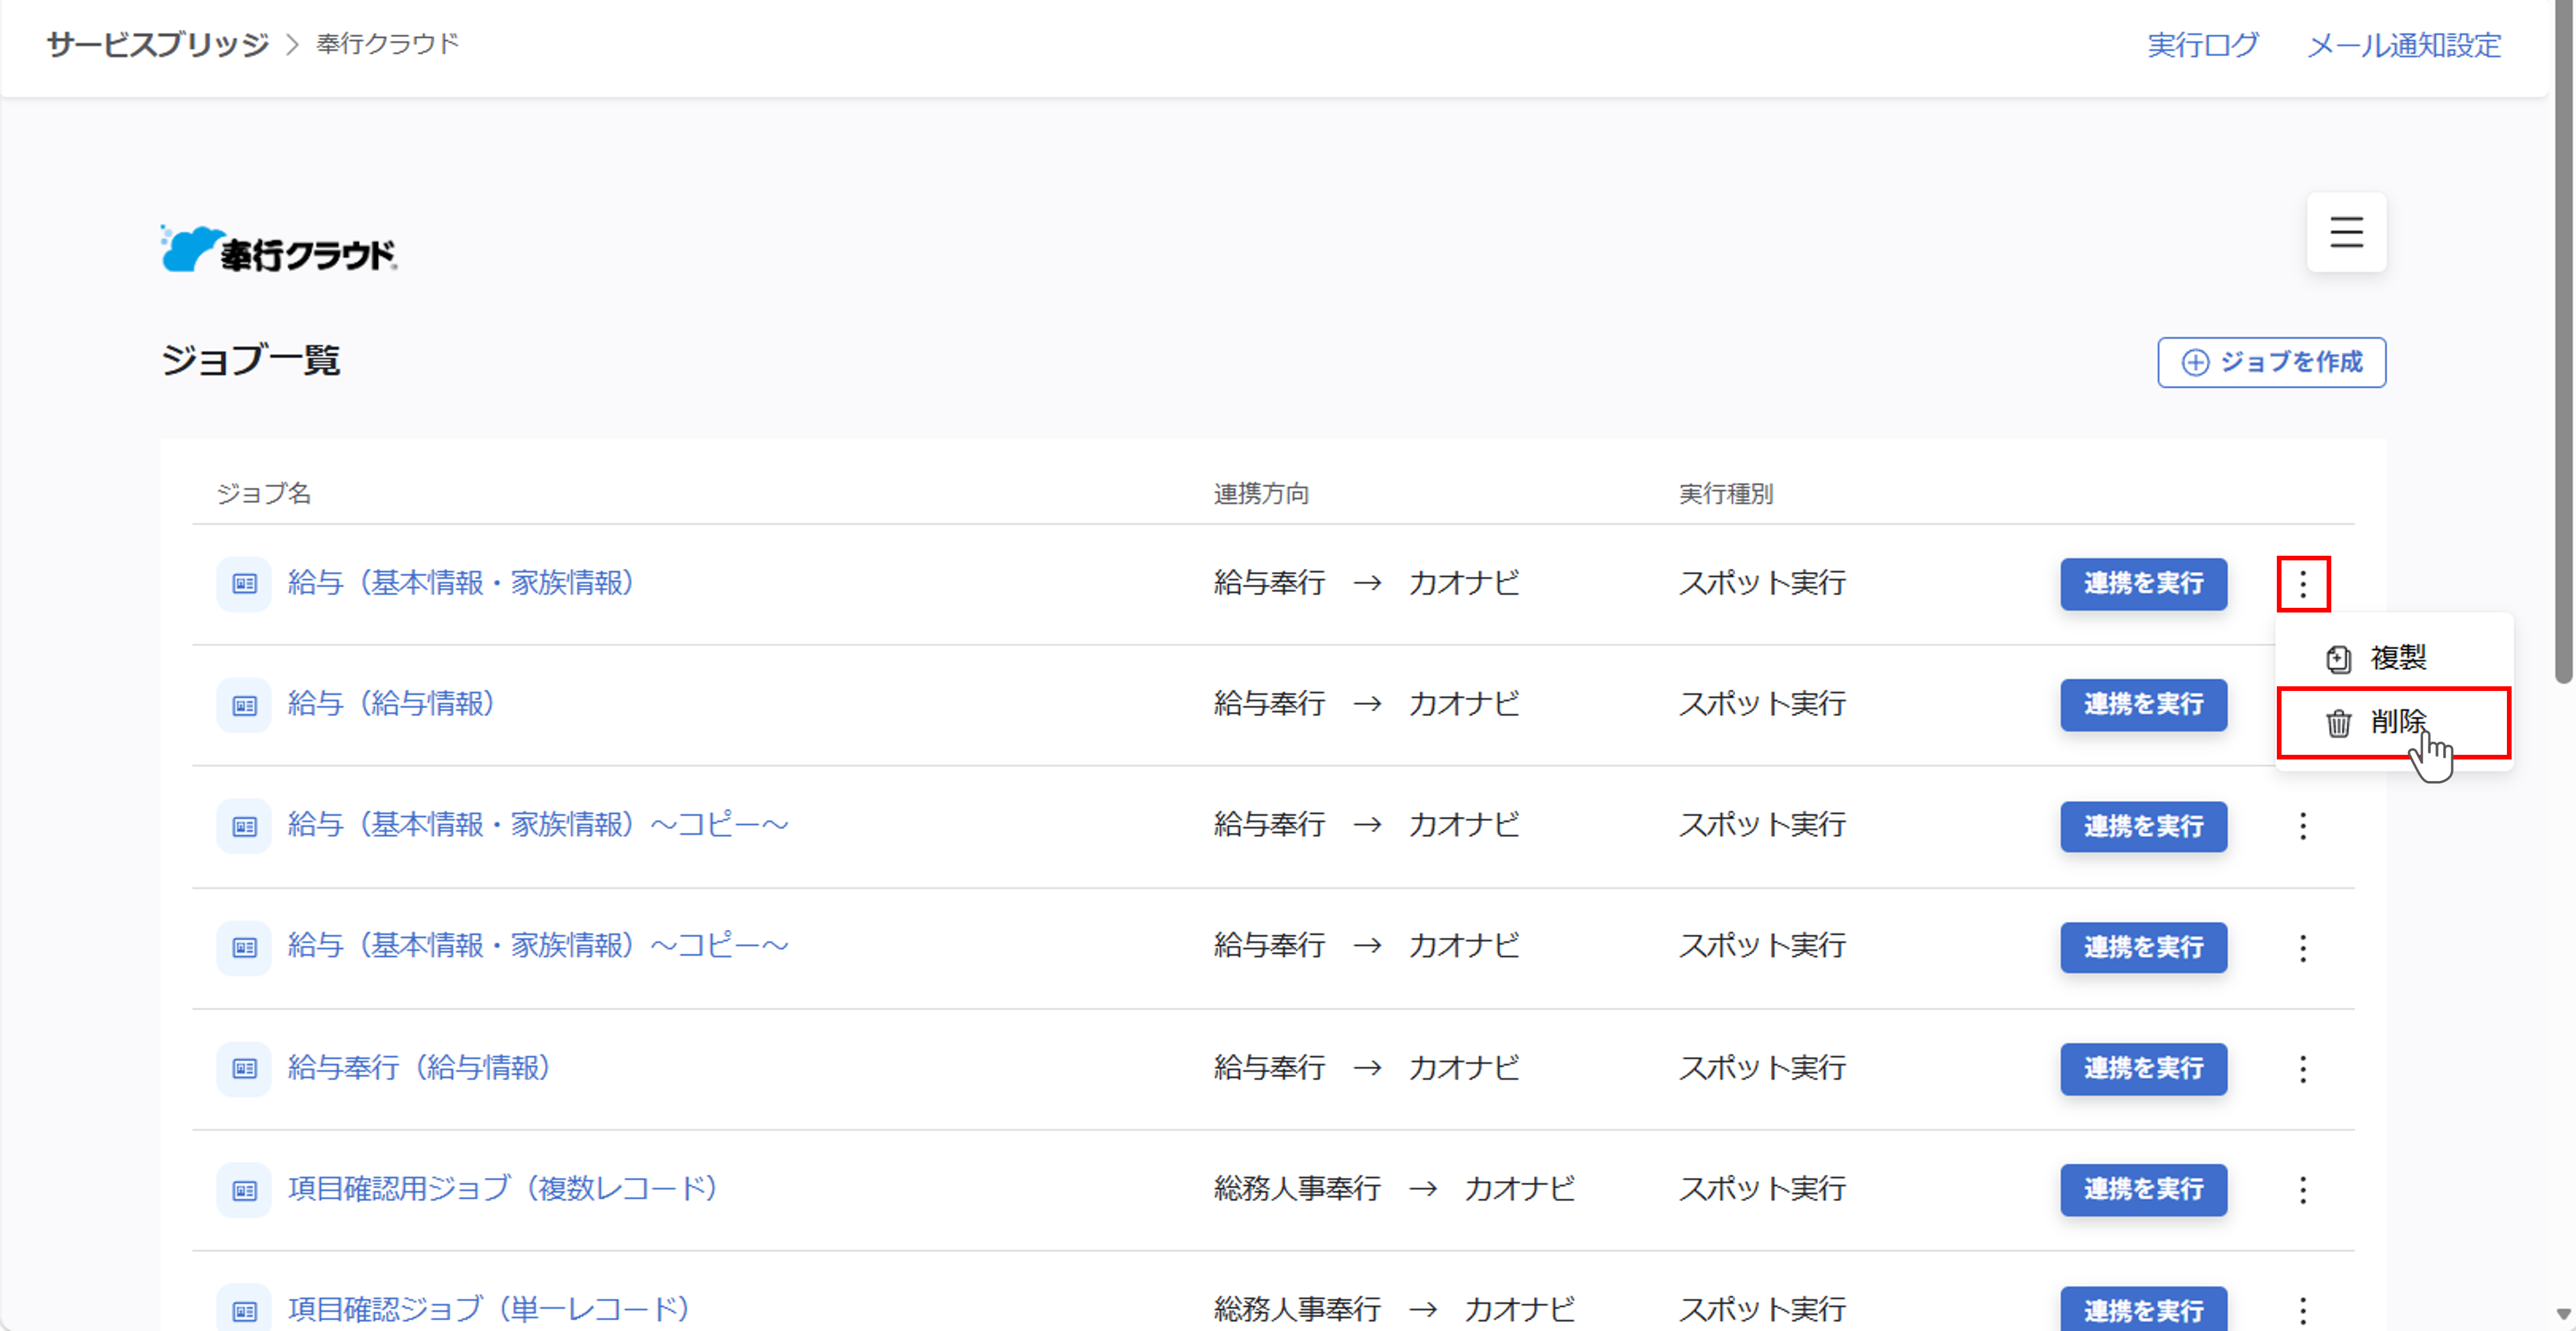Image resolution: width=2576 pixels, height=1331 pixels.
Task: Open kebab menu for 給与（基本情報・家族情報） first row
Action: pos(2303,584)
